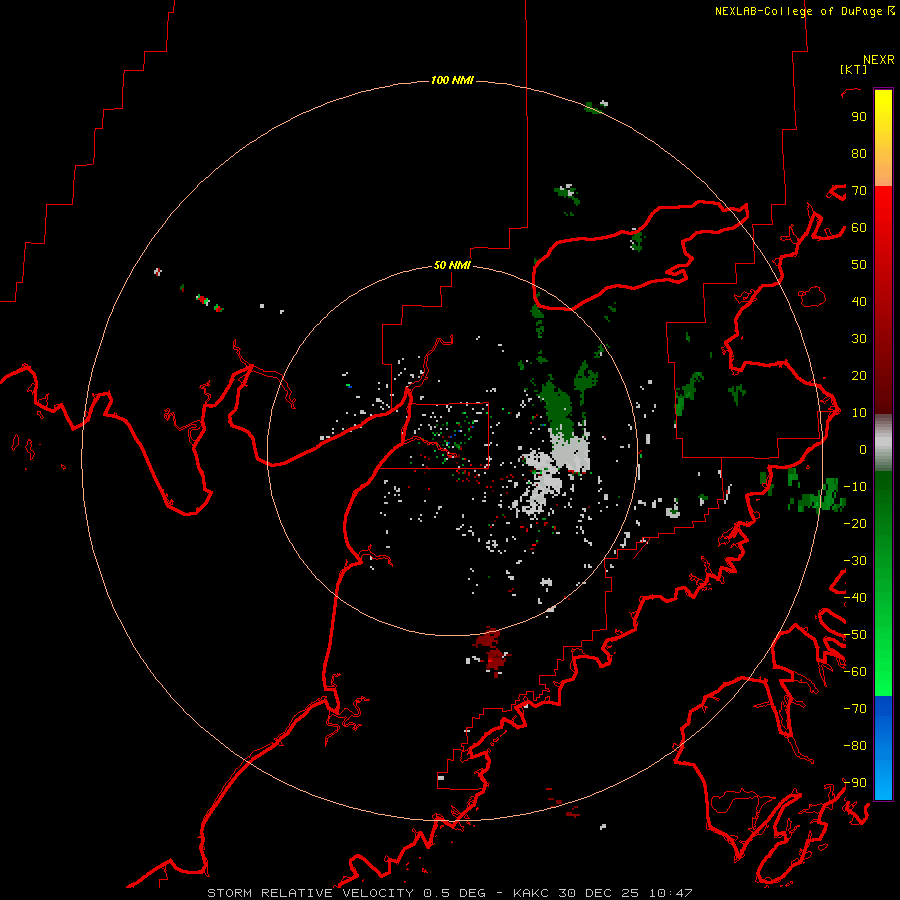Click the 20 value on the velocity scale
Image resolution: width=900 pixels, height=900 pixels.
(x=859, y=376)
